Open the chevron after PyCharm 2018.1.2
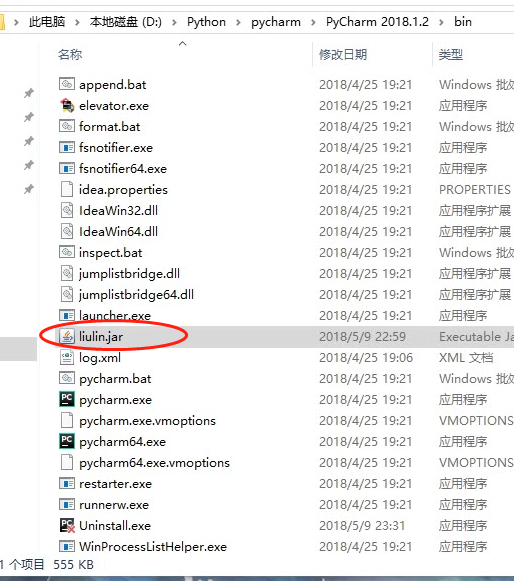 [x=441, y=22]
